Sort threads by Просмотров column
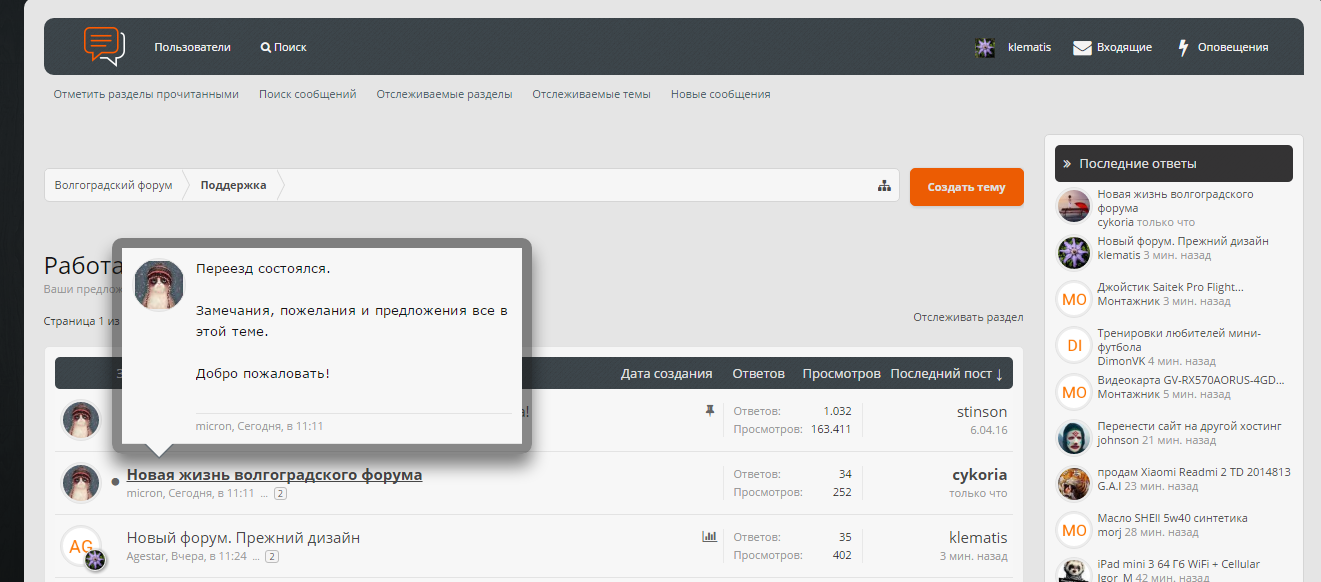Viewport: 1321px width, 582px height. coord(841,374)
